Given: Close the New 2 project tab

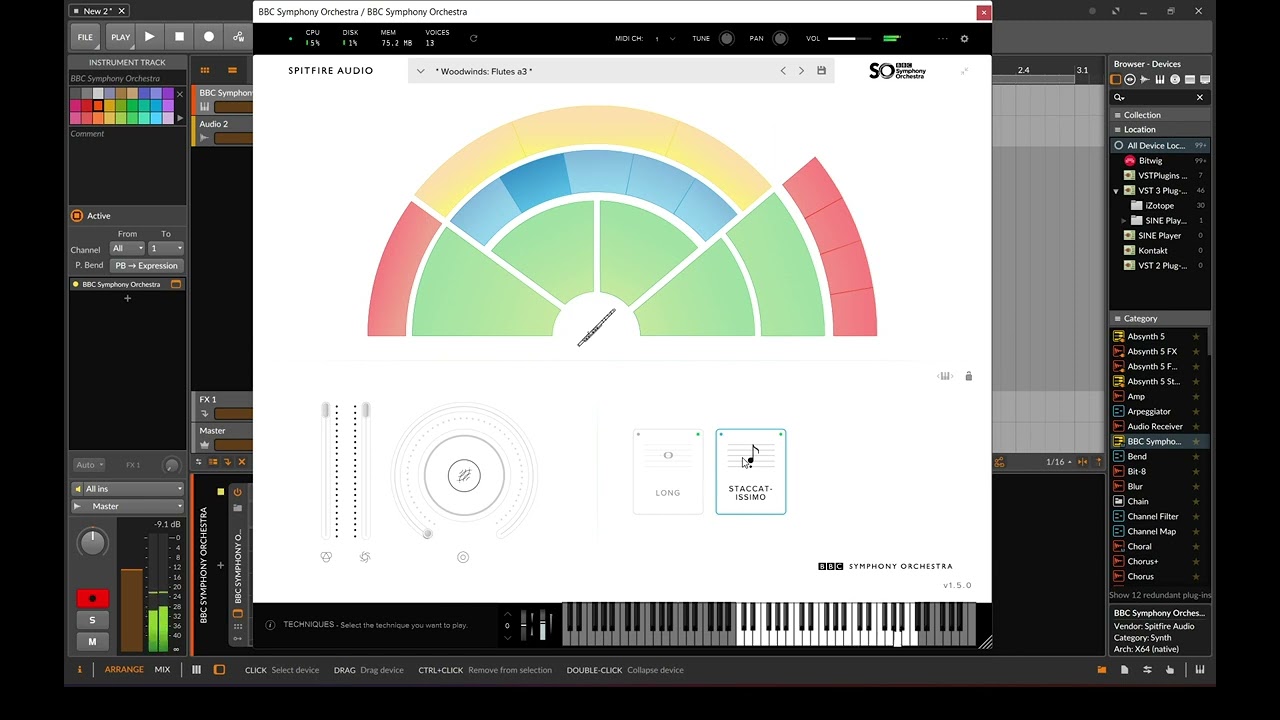Looking at the screenshot, I should point(121,11).
